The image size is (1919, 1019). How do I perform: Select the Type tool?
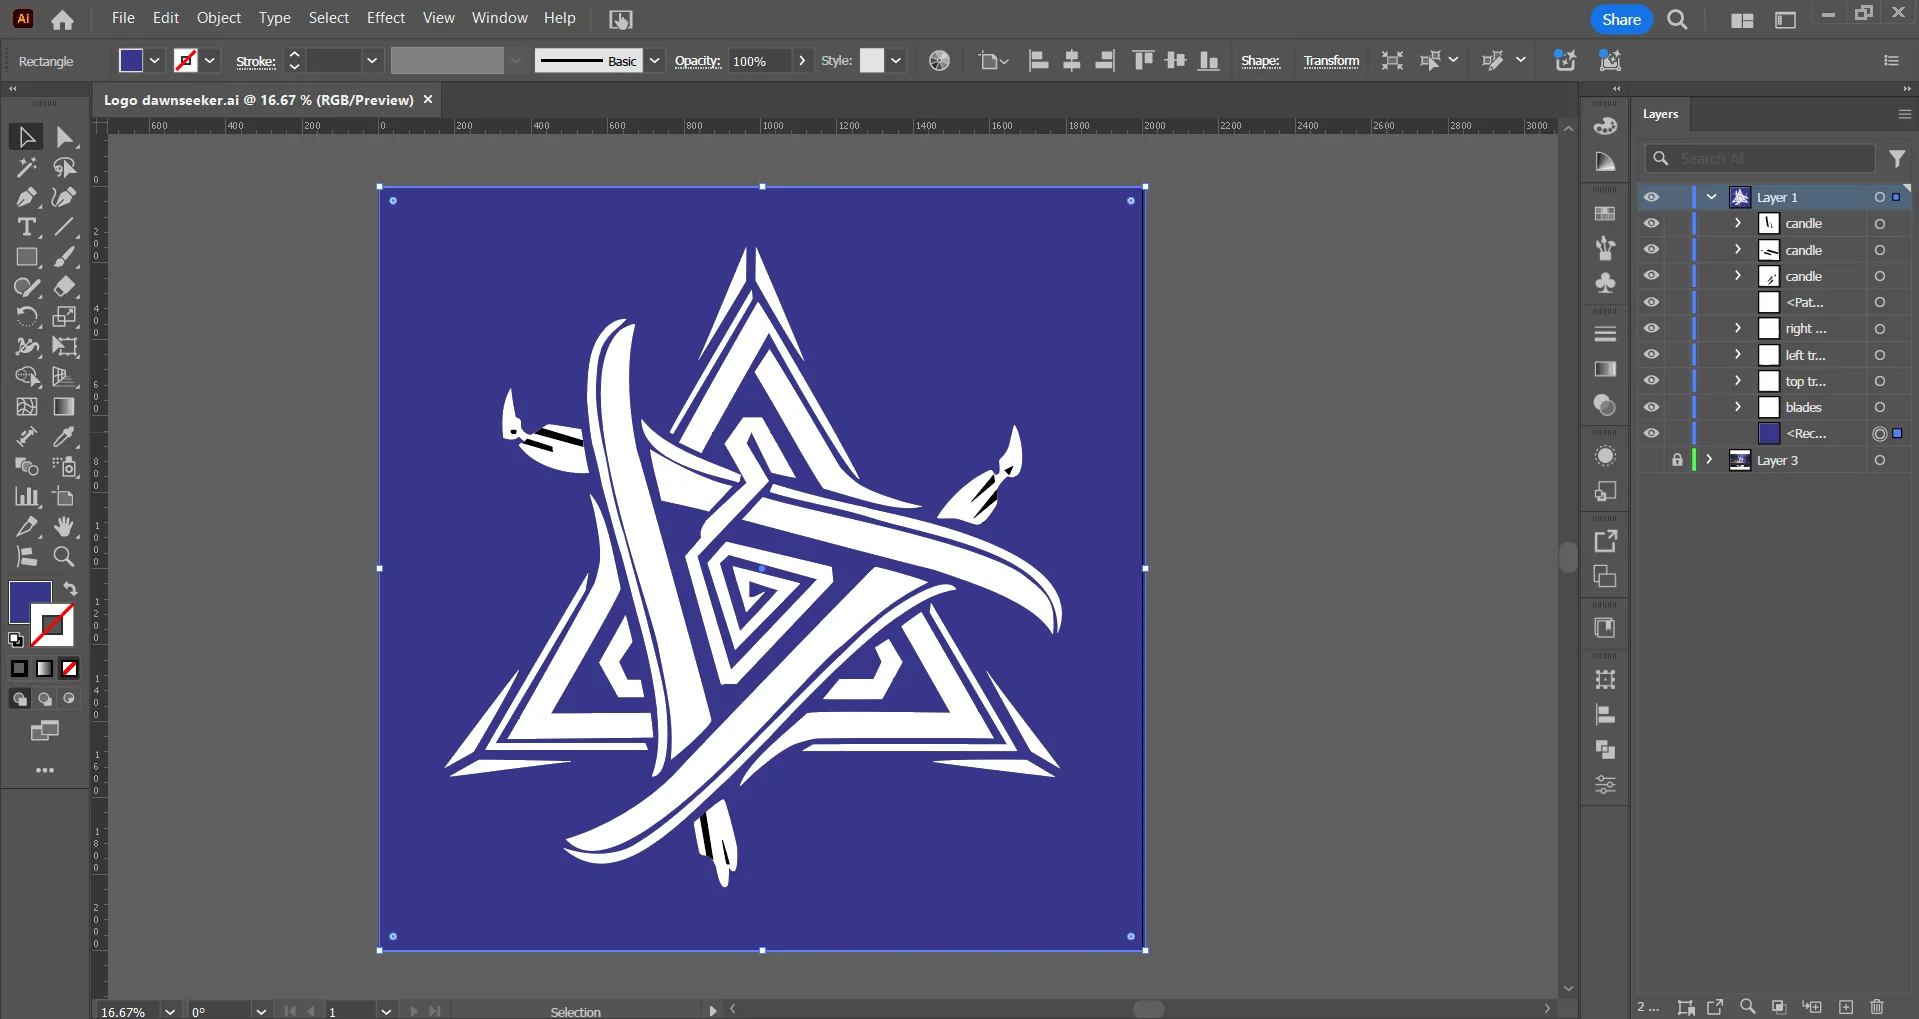(26, 227)
